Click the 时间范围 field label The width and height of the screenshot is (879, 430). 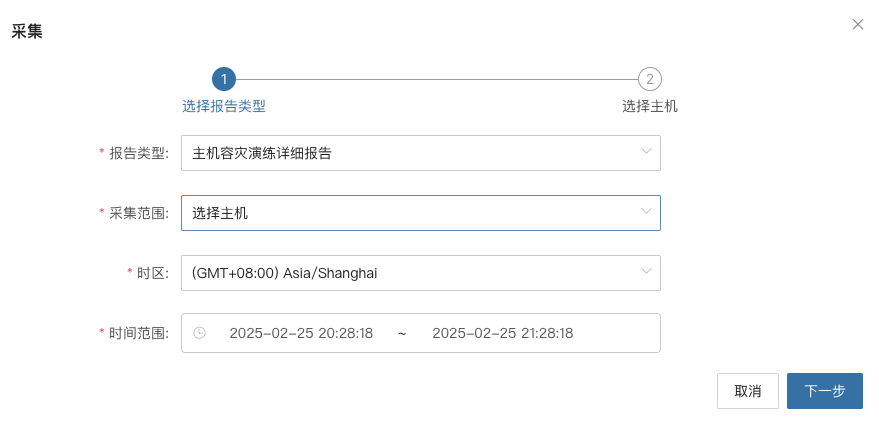pyautogui.click(x=138, y=333)
